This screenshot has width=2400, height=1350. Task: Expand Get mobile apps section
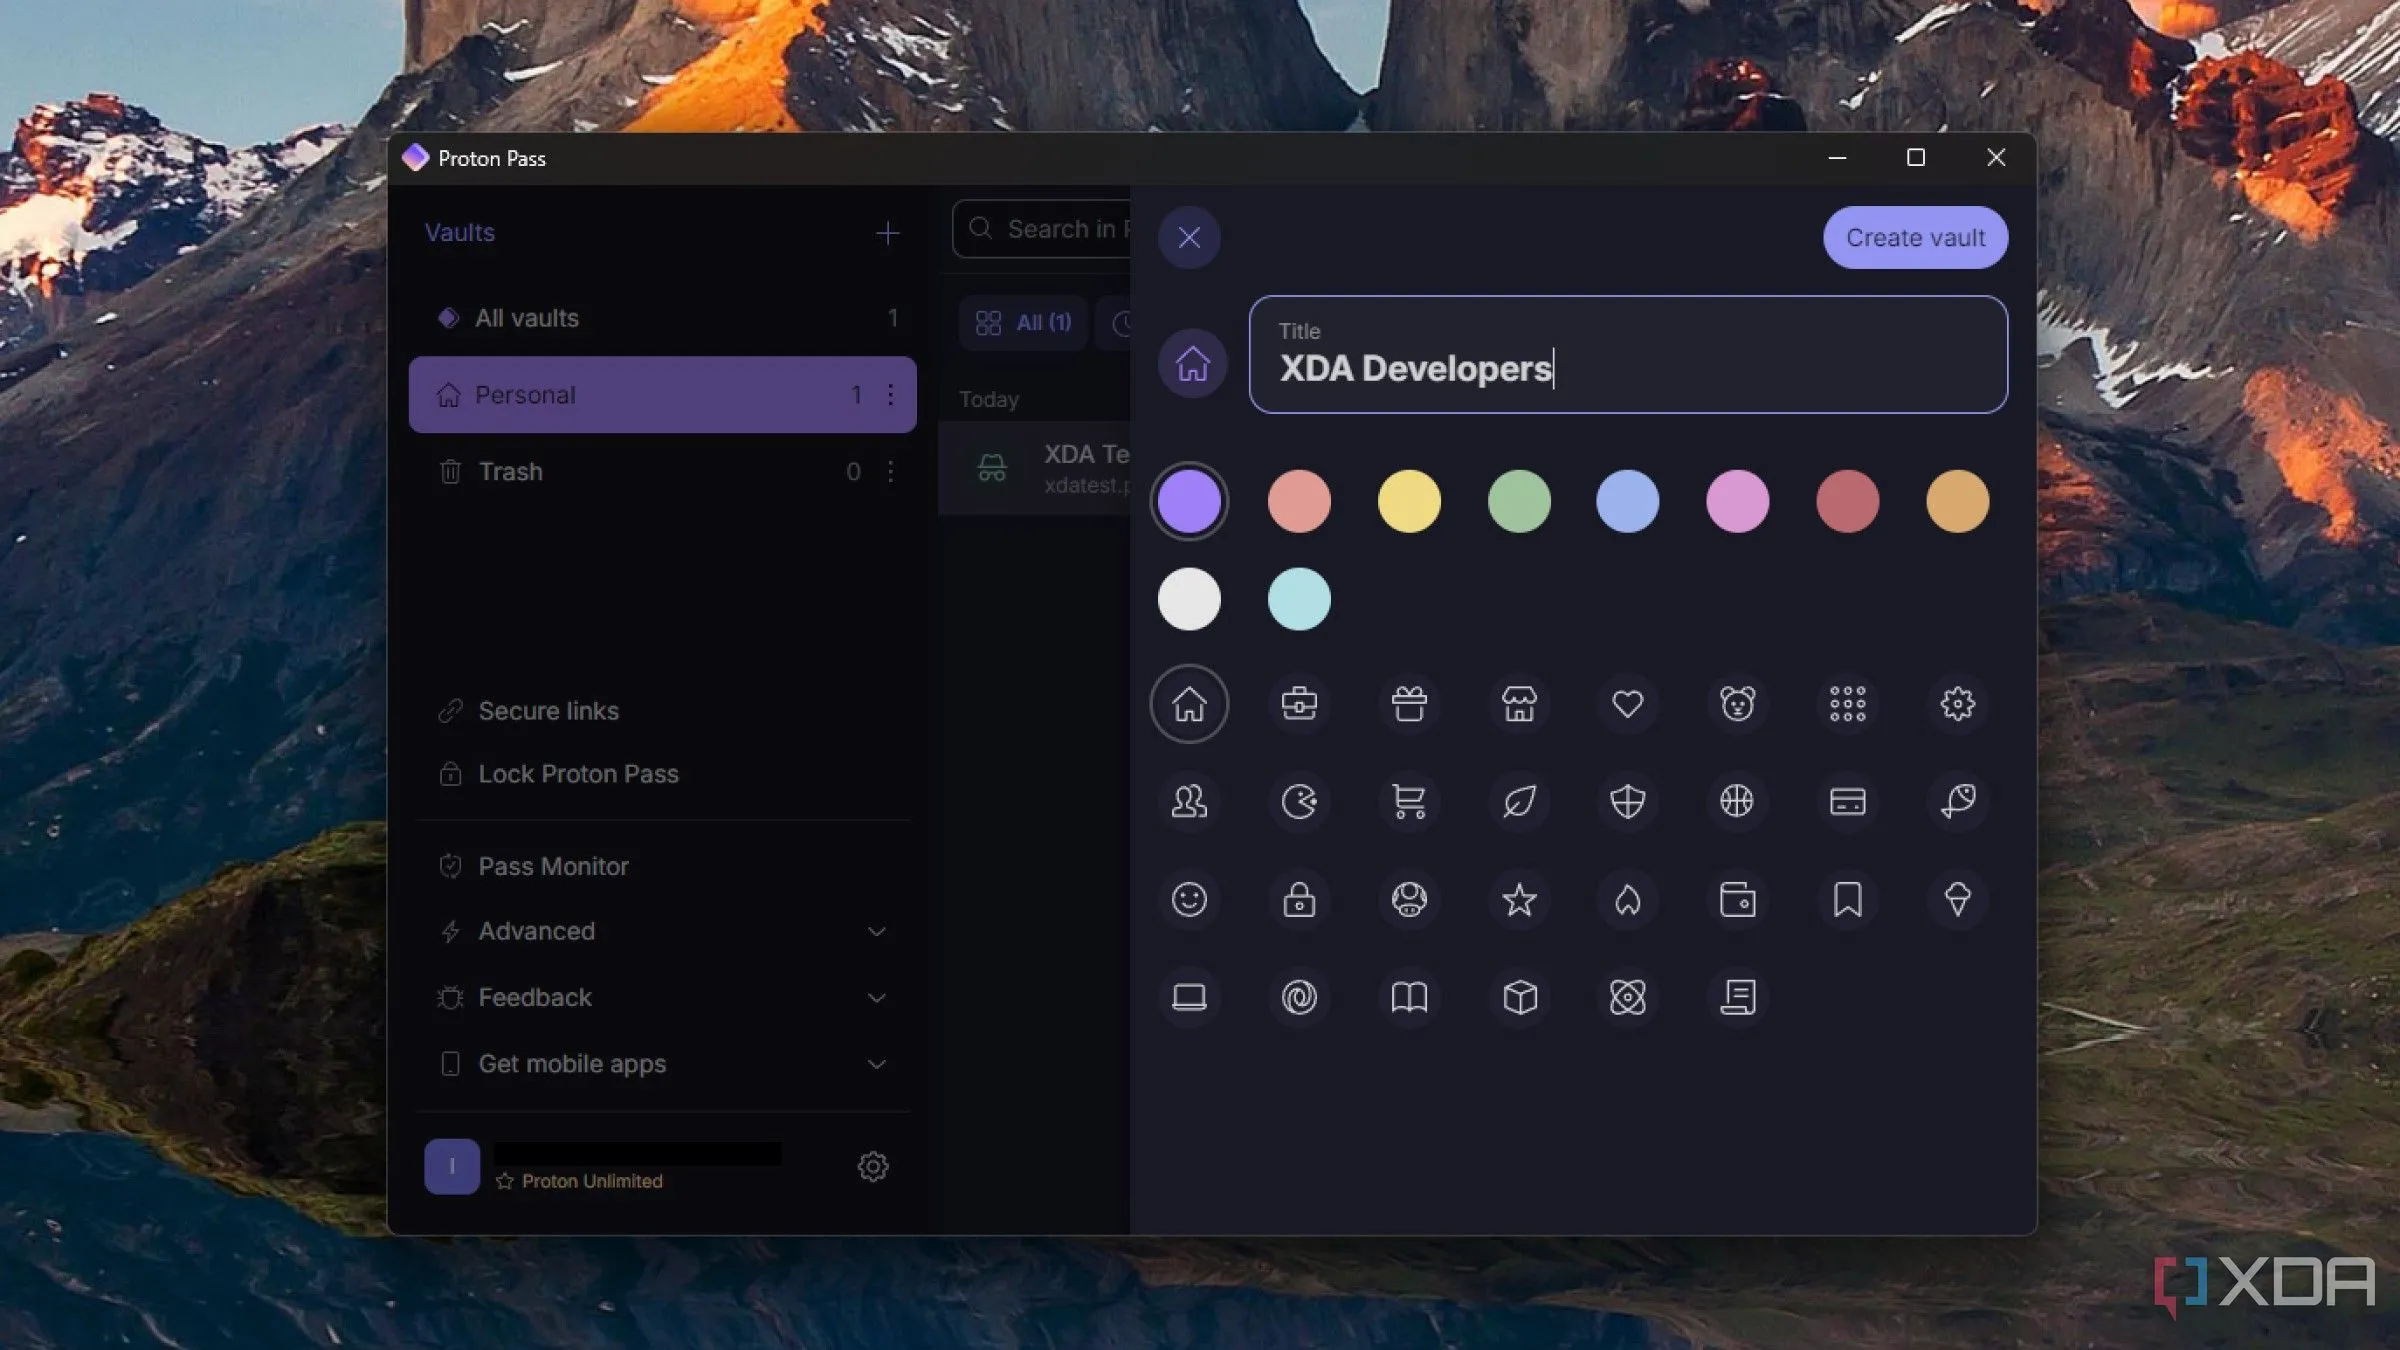click(x=662, y=1064)
